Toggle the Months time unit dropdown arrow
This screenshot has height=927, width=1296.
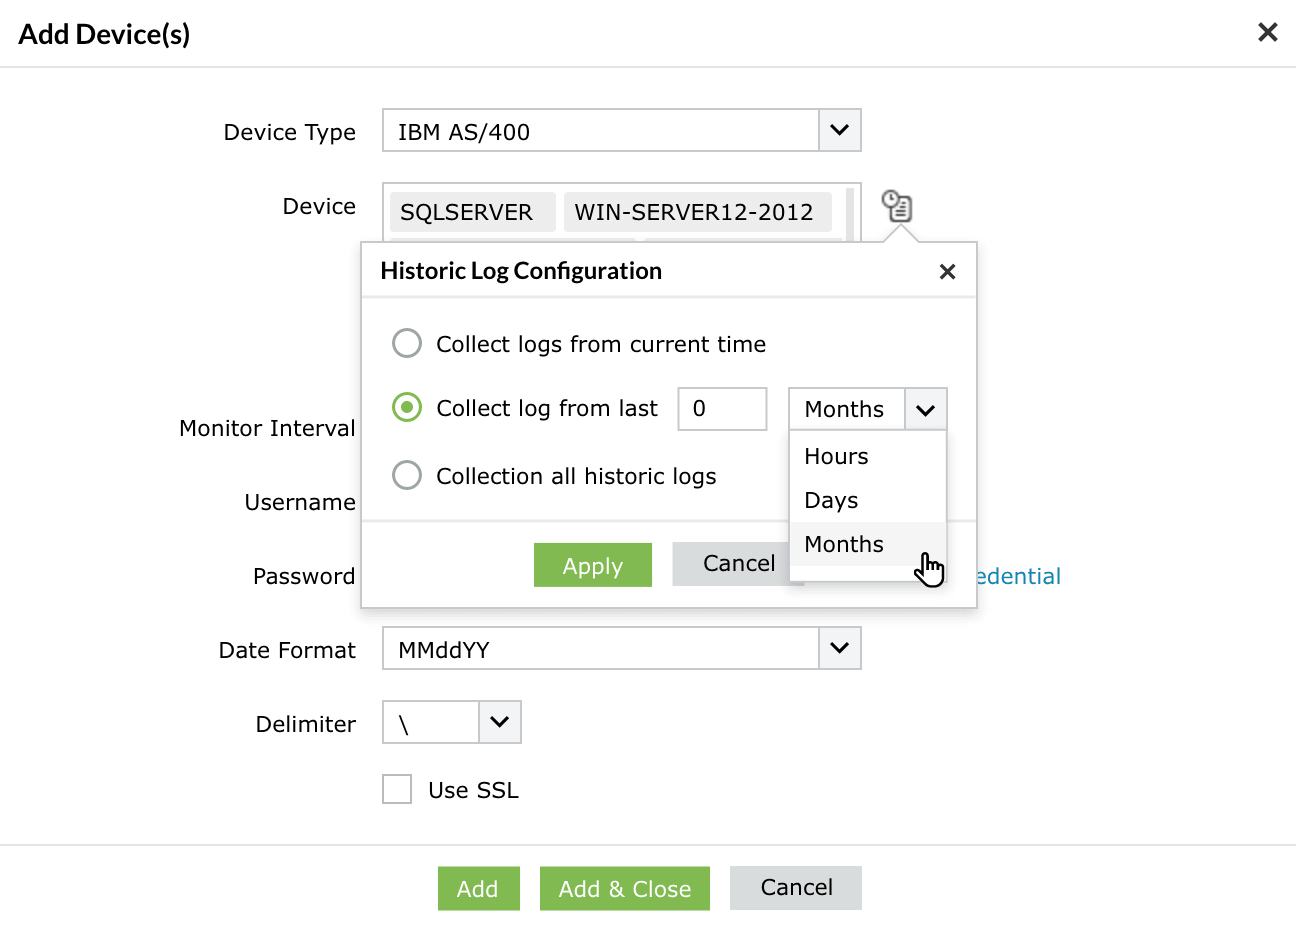point(925,409)
